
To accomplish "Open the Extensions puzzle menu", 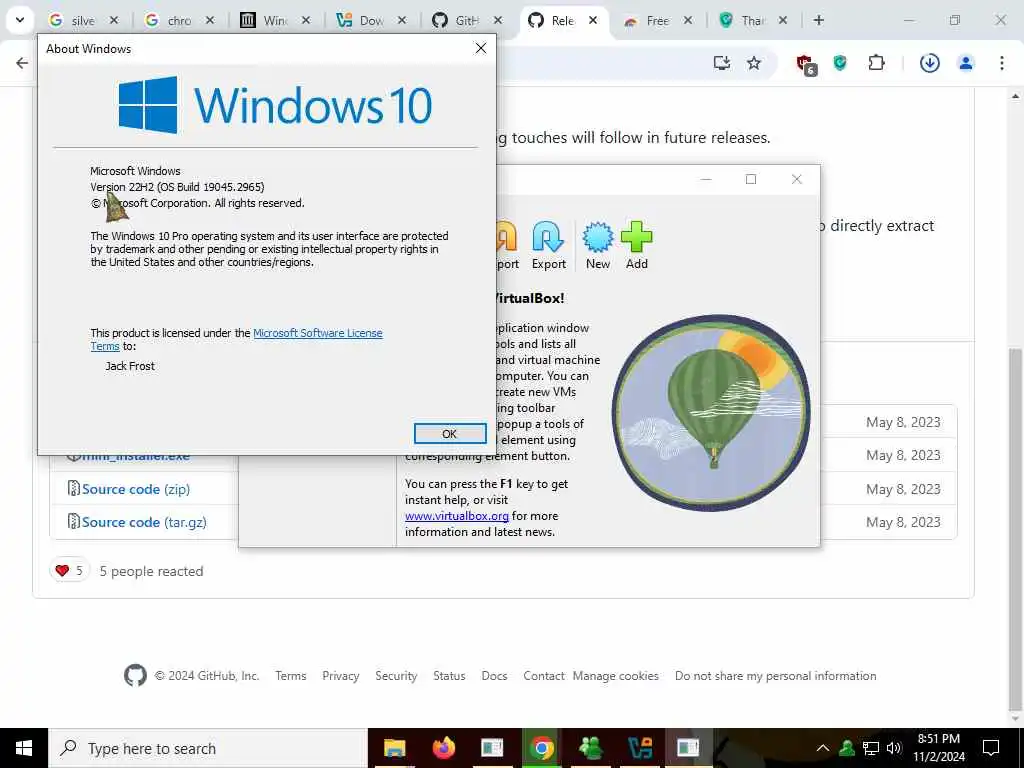I will click(x=876, y=63).
